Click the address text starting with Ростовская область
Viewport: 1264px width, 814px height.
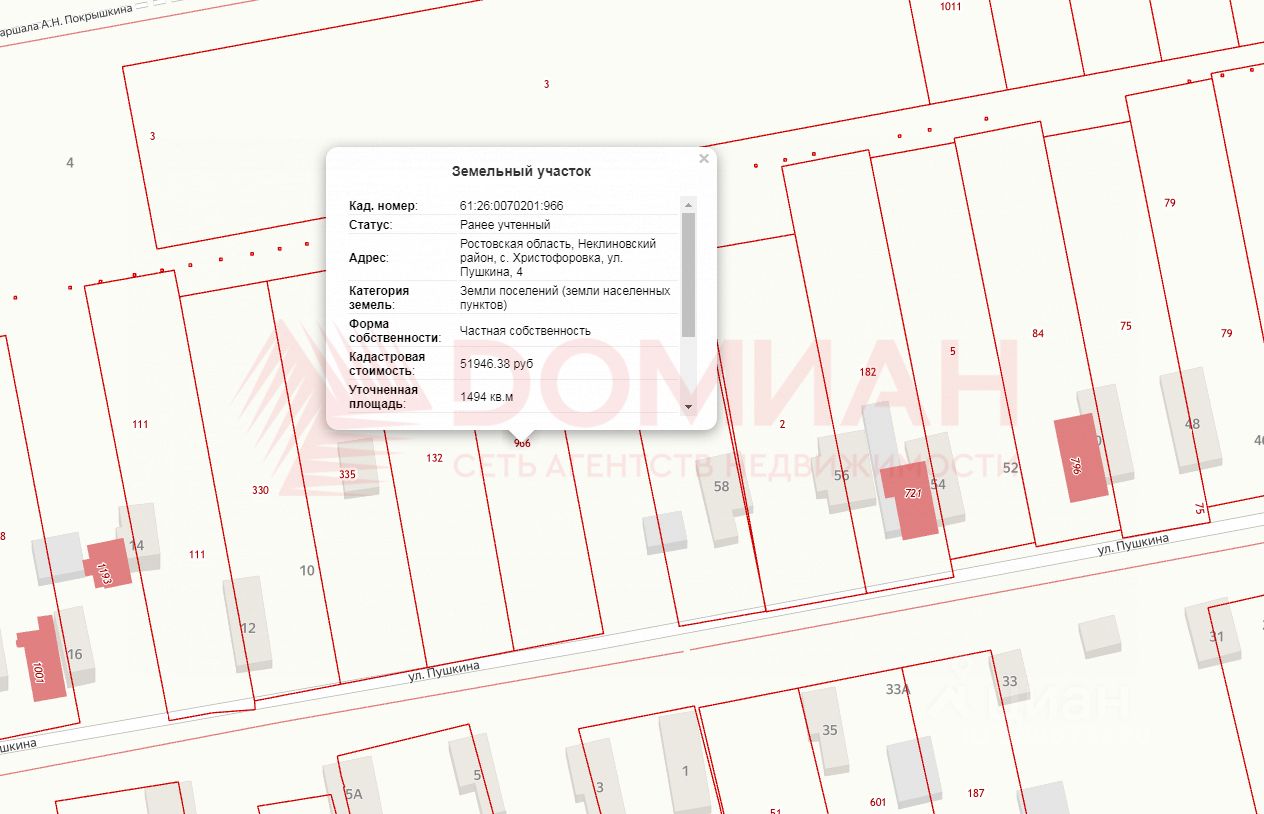pos(558,258)
